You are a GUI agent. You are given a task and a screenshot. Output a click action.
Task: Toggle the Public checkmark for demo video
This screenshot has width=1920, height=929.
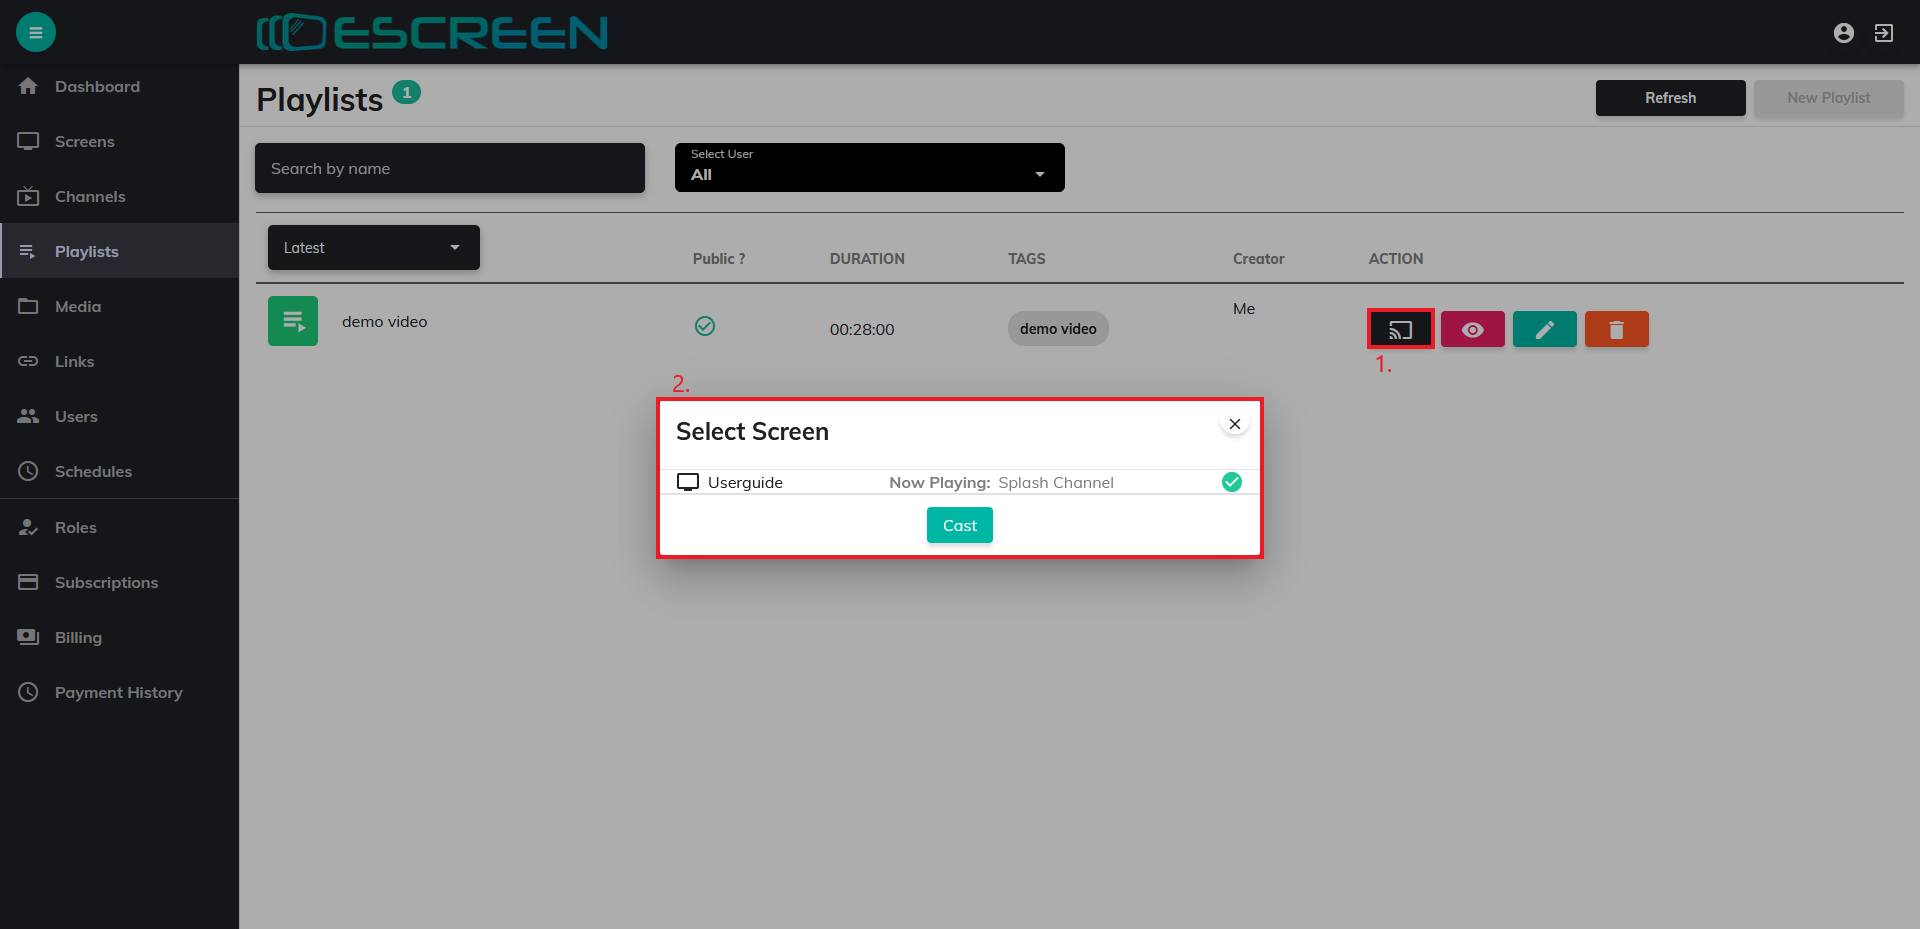[705, 326]
